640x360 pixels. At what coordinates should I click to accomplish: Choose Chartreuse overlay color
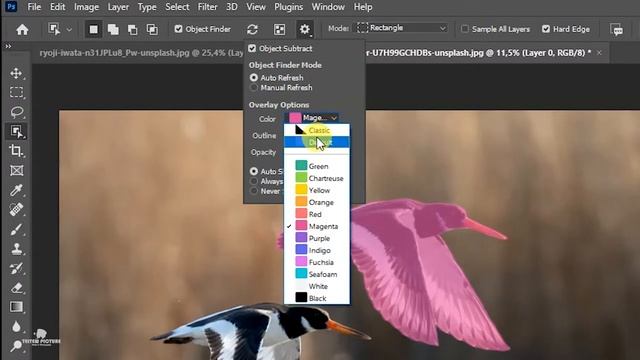(317, 178)
